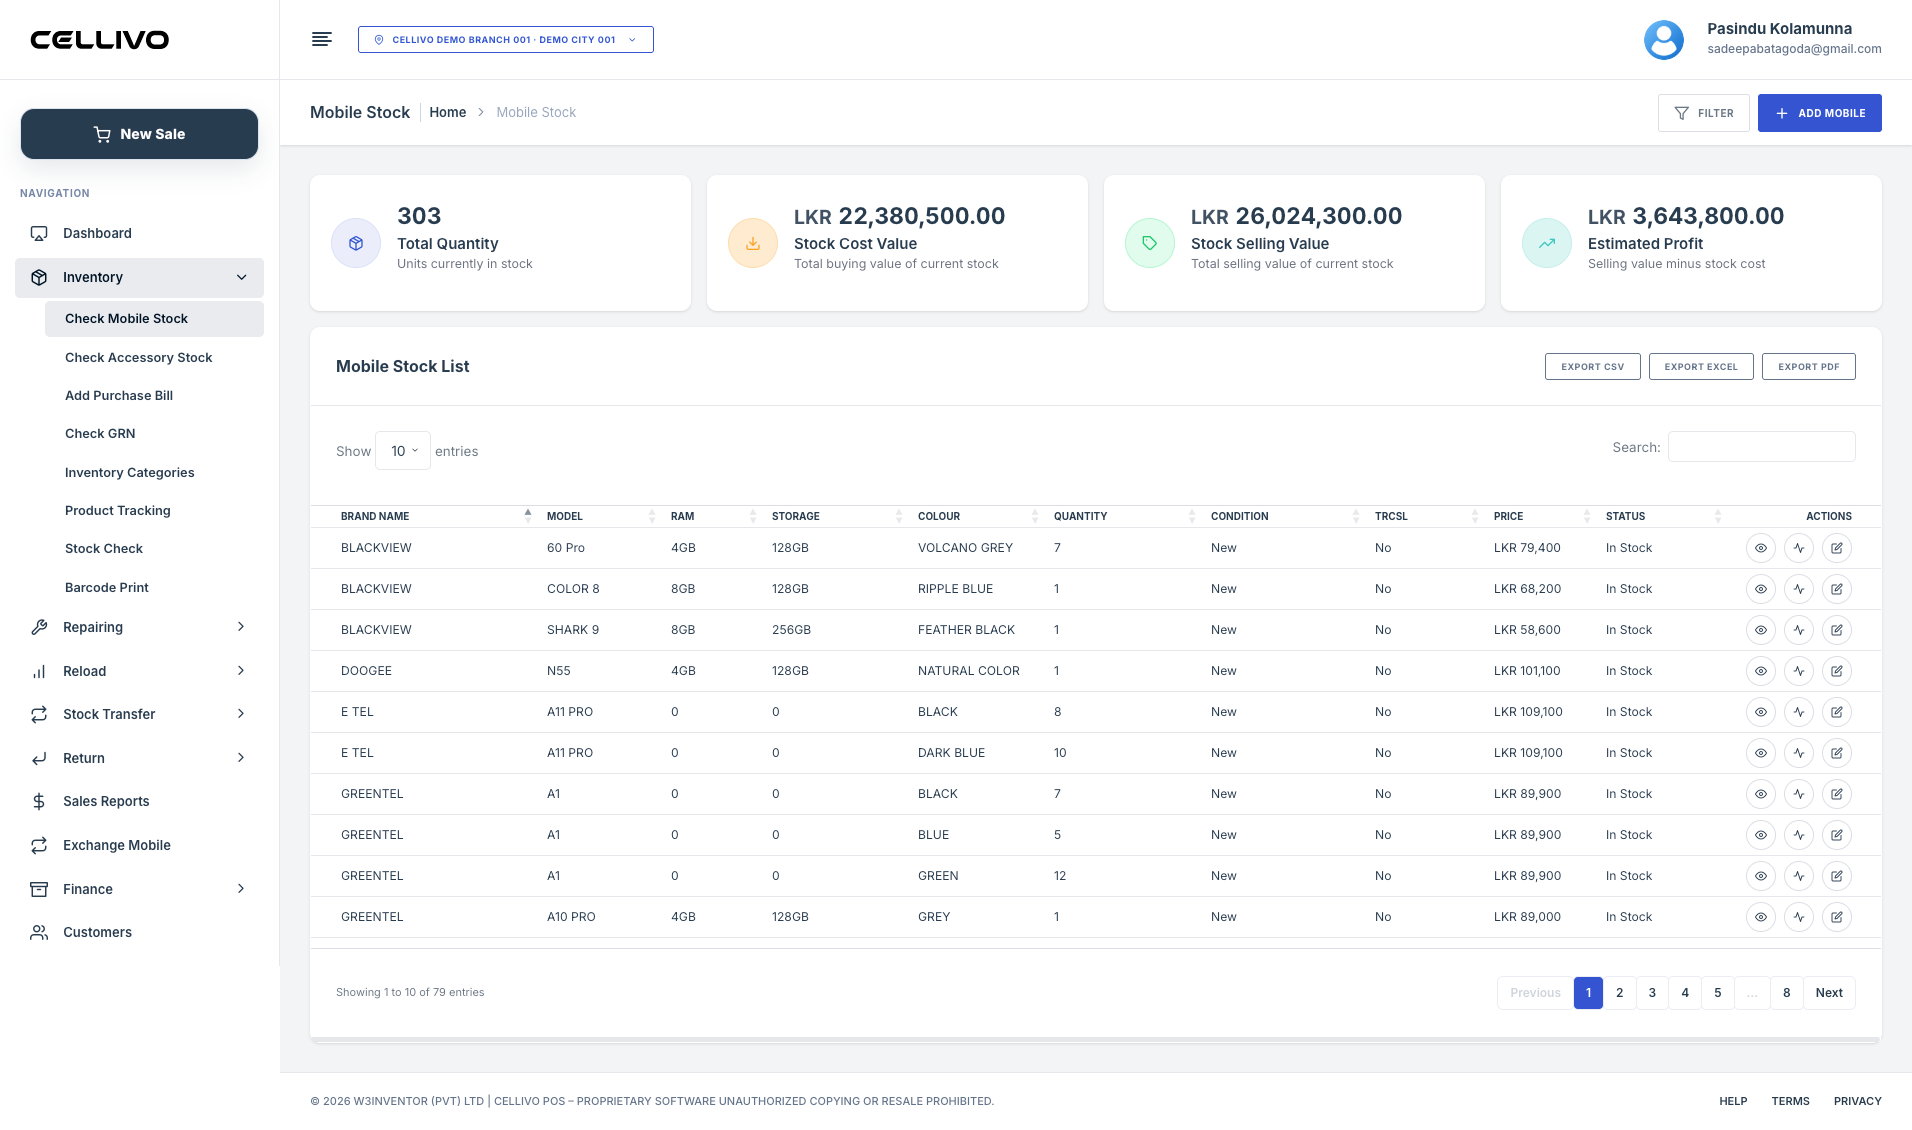Export the stock list as PDF
This screenshot has width=1912, height=1130.
tap(1808, 367)
